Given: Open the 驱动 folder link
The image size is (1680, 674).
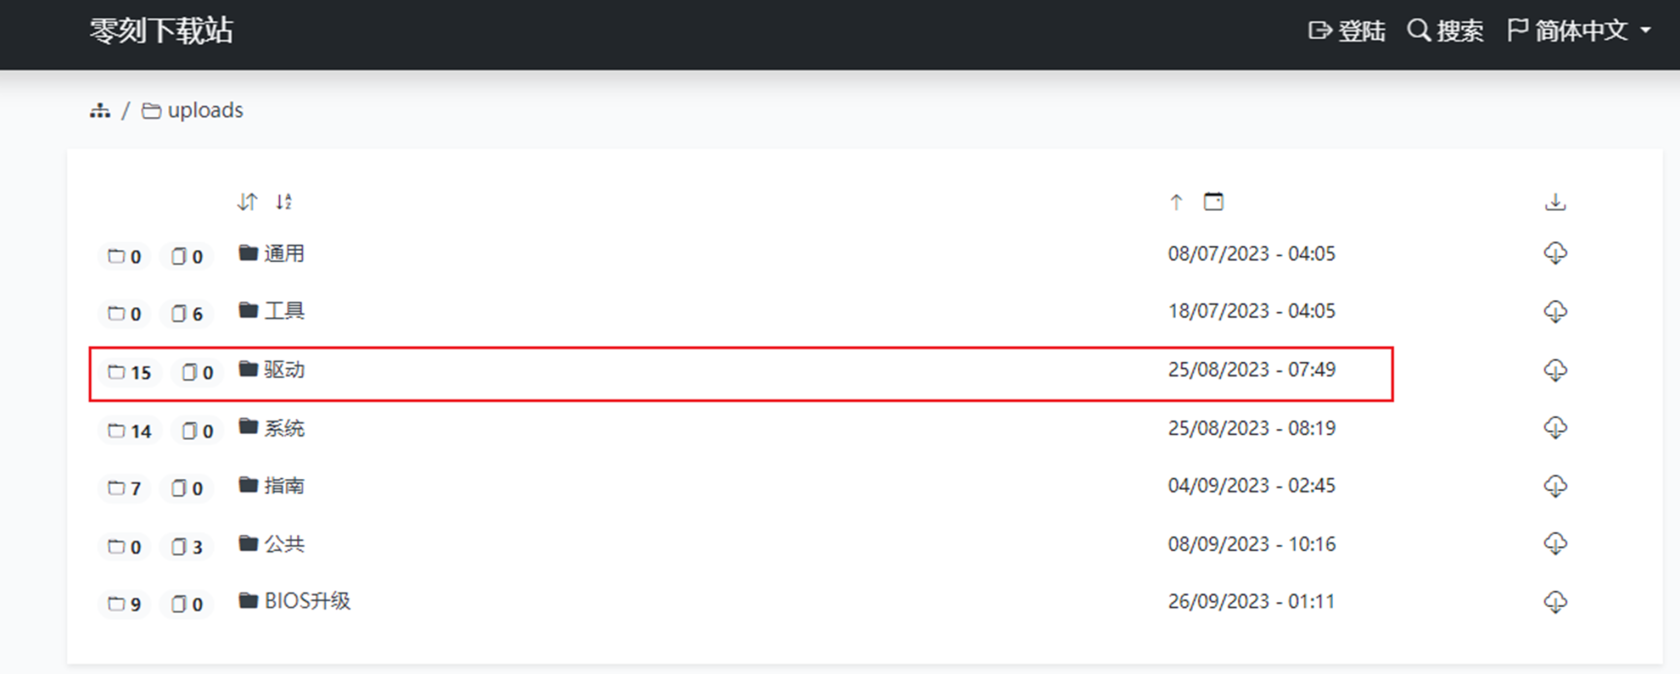Looking at the screenshot, I should (284, 370).
